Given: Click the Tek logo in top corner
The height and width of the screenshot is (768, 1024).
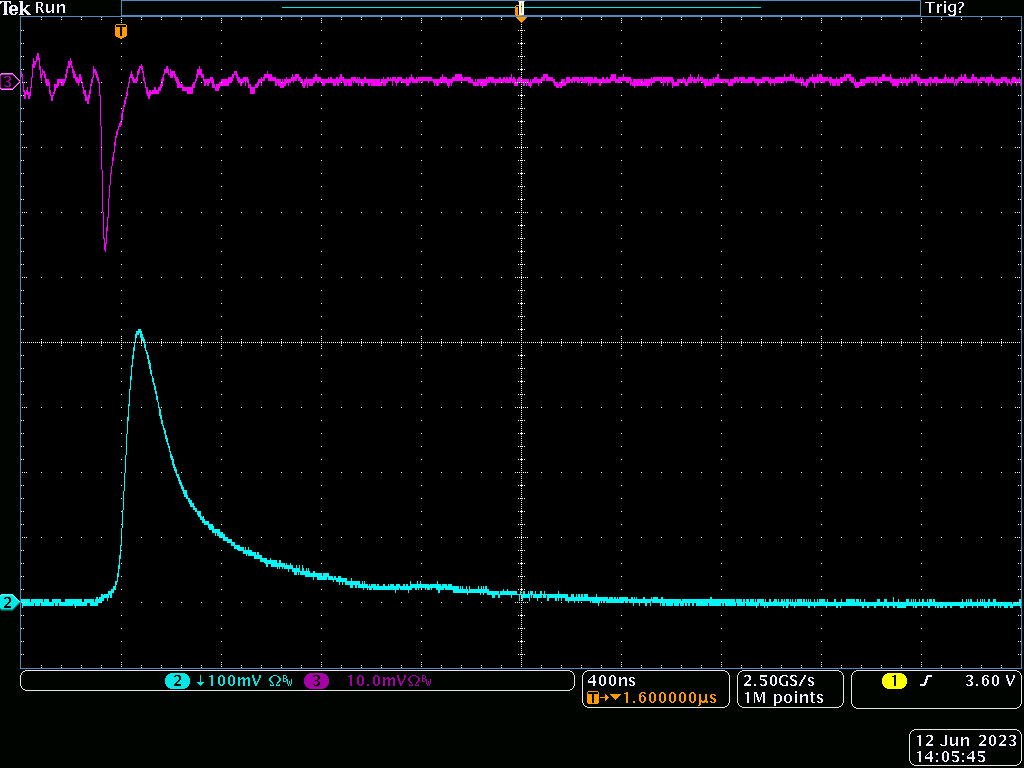Looking at the screenshot, I should [15, 8].
